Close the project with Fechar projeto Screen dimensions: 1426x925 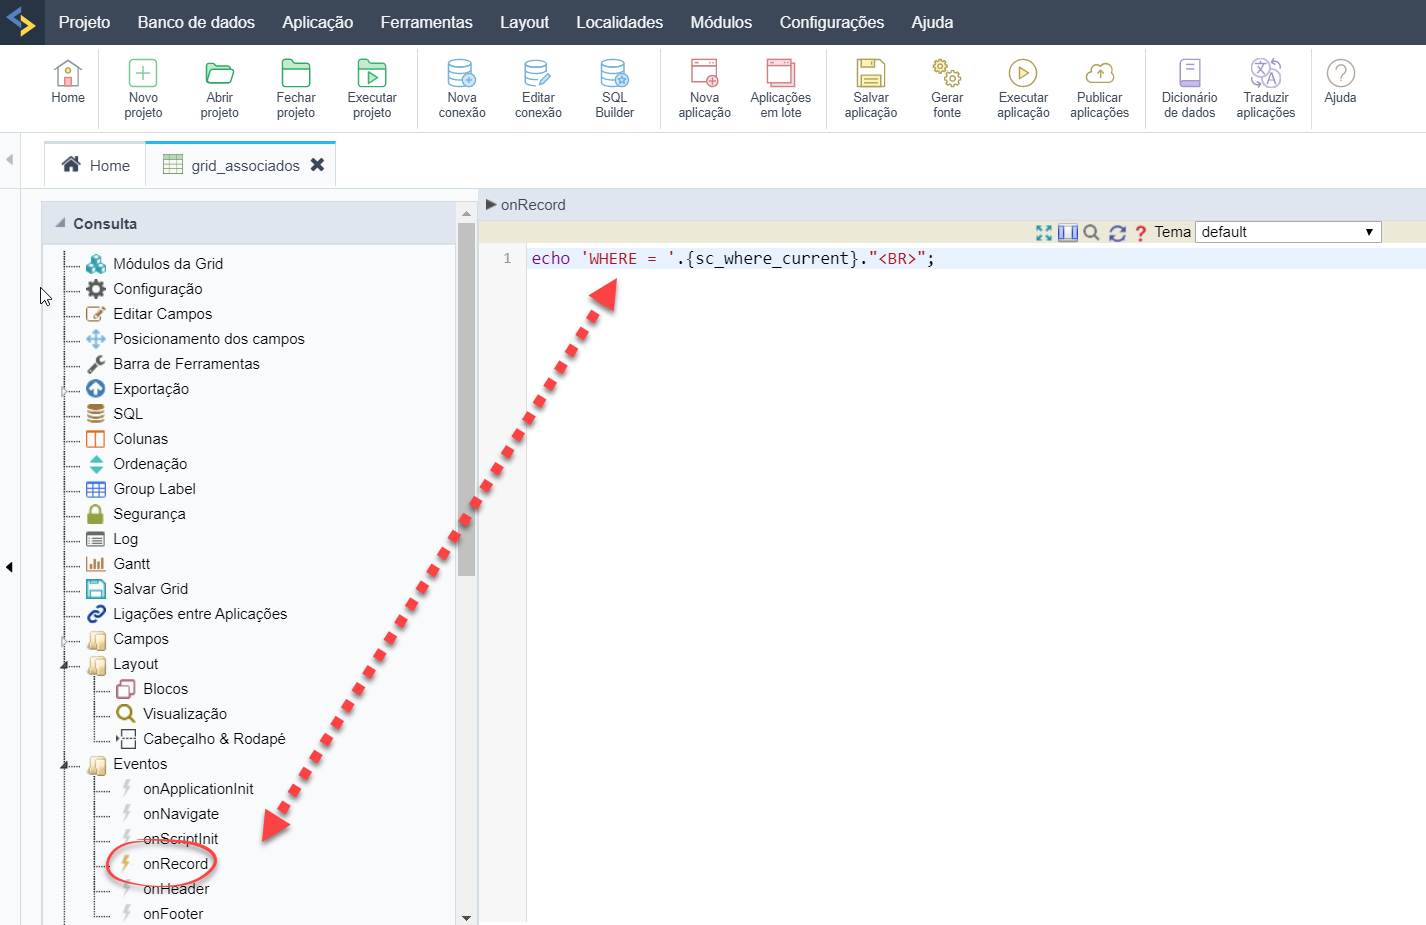(x=296, y=89)
